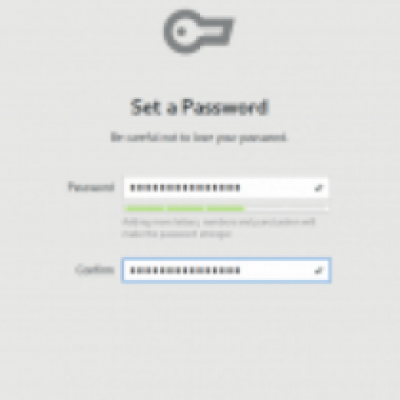This screenshot has width=400, height=400.
Task: Click the large key icon at top
Action: [x=199, y=32]
